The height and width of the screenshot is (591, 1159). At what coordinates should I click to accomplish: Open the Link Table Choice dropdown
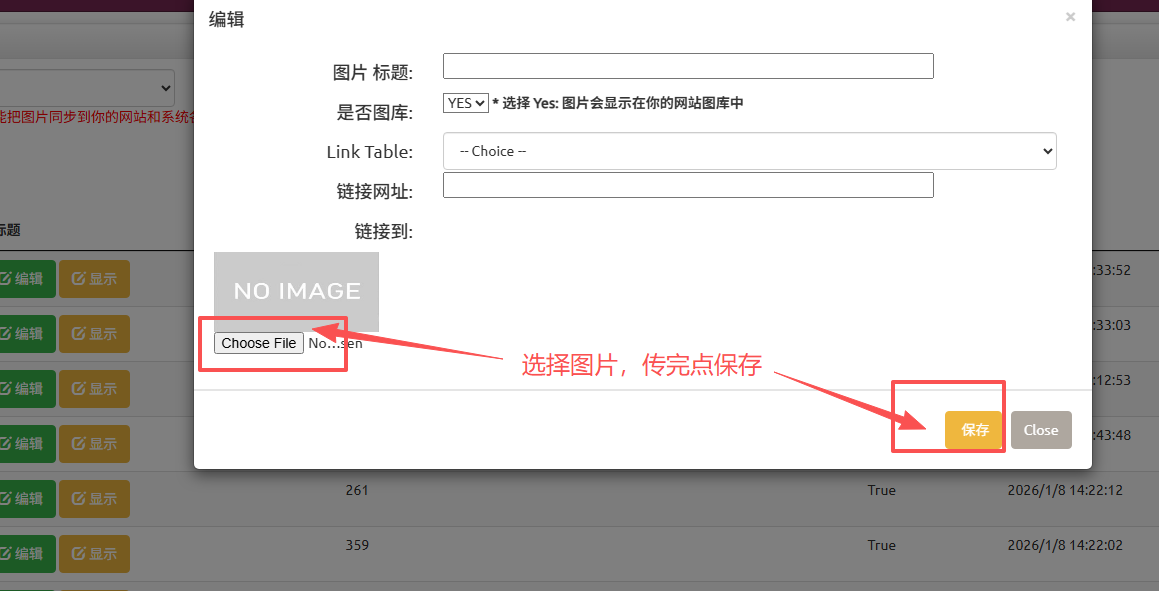coord(748,151)
